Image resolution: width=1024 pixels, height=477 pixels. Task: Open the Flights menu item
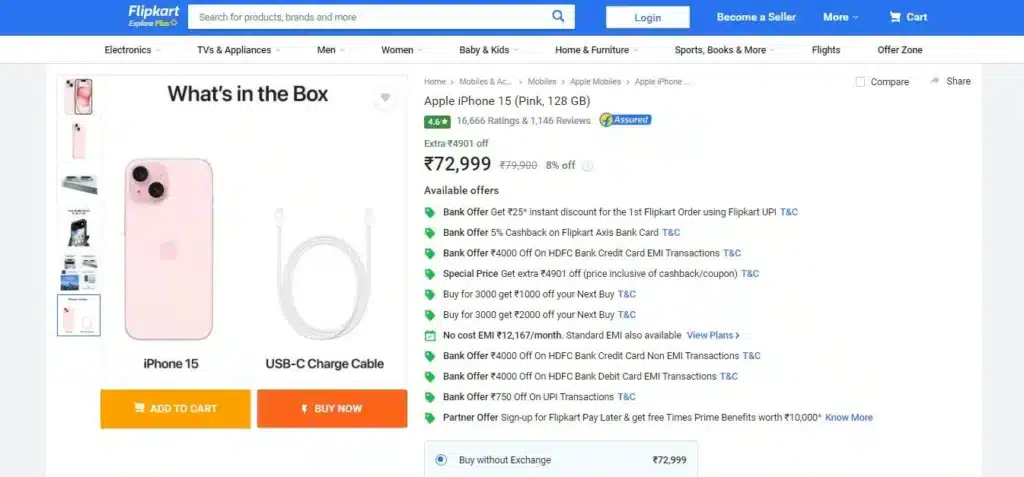pos(826,50)
